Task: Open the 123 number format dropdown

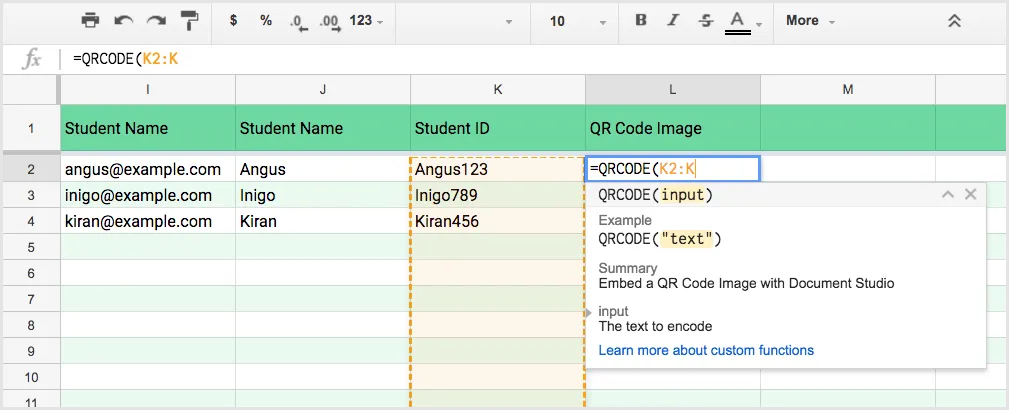Action: click(x=367, y=21)
